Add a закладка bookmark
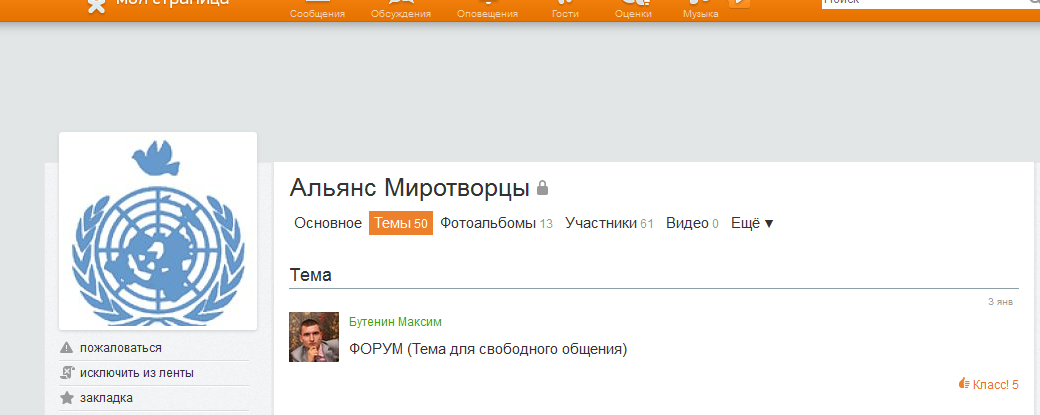The height and width of the screenshot is (415, 1040). 106,398
